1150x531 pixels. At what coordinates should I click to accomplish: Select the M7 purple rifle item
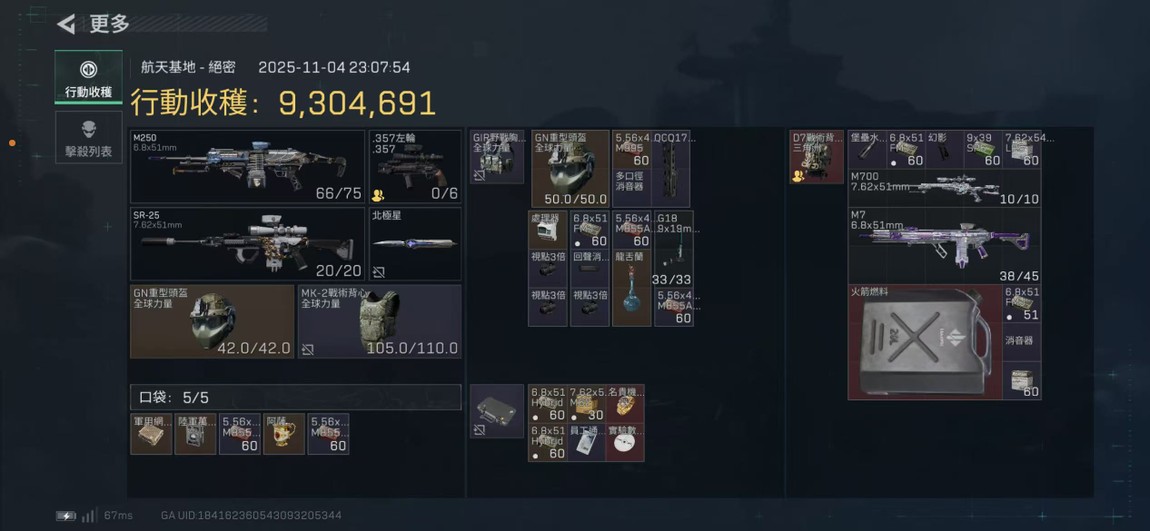point(945,246)
